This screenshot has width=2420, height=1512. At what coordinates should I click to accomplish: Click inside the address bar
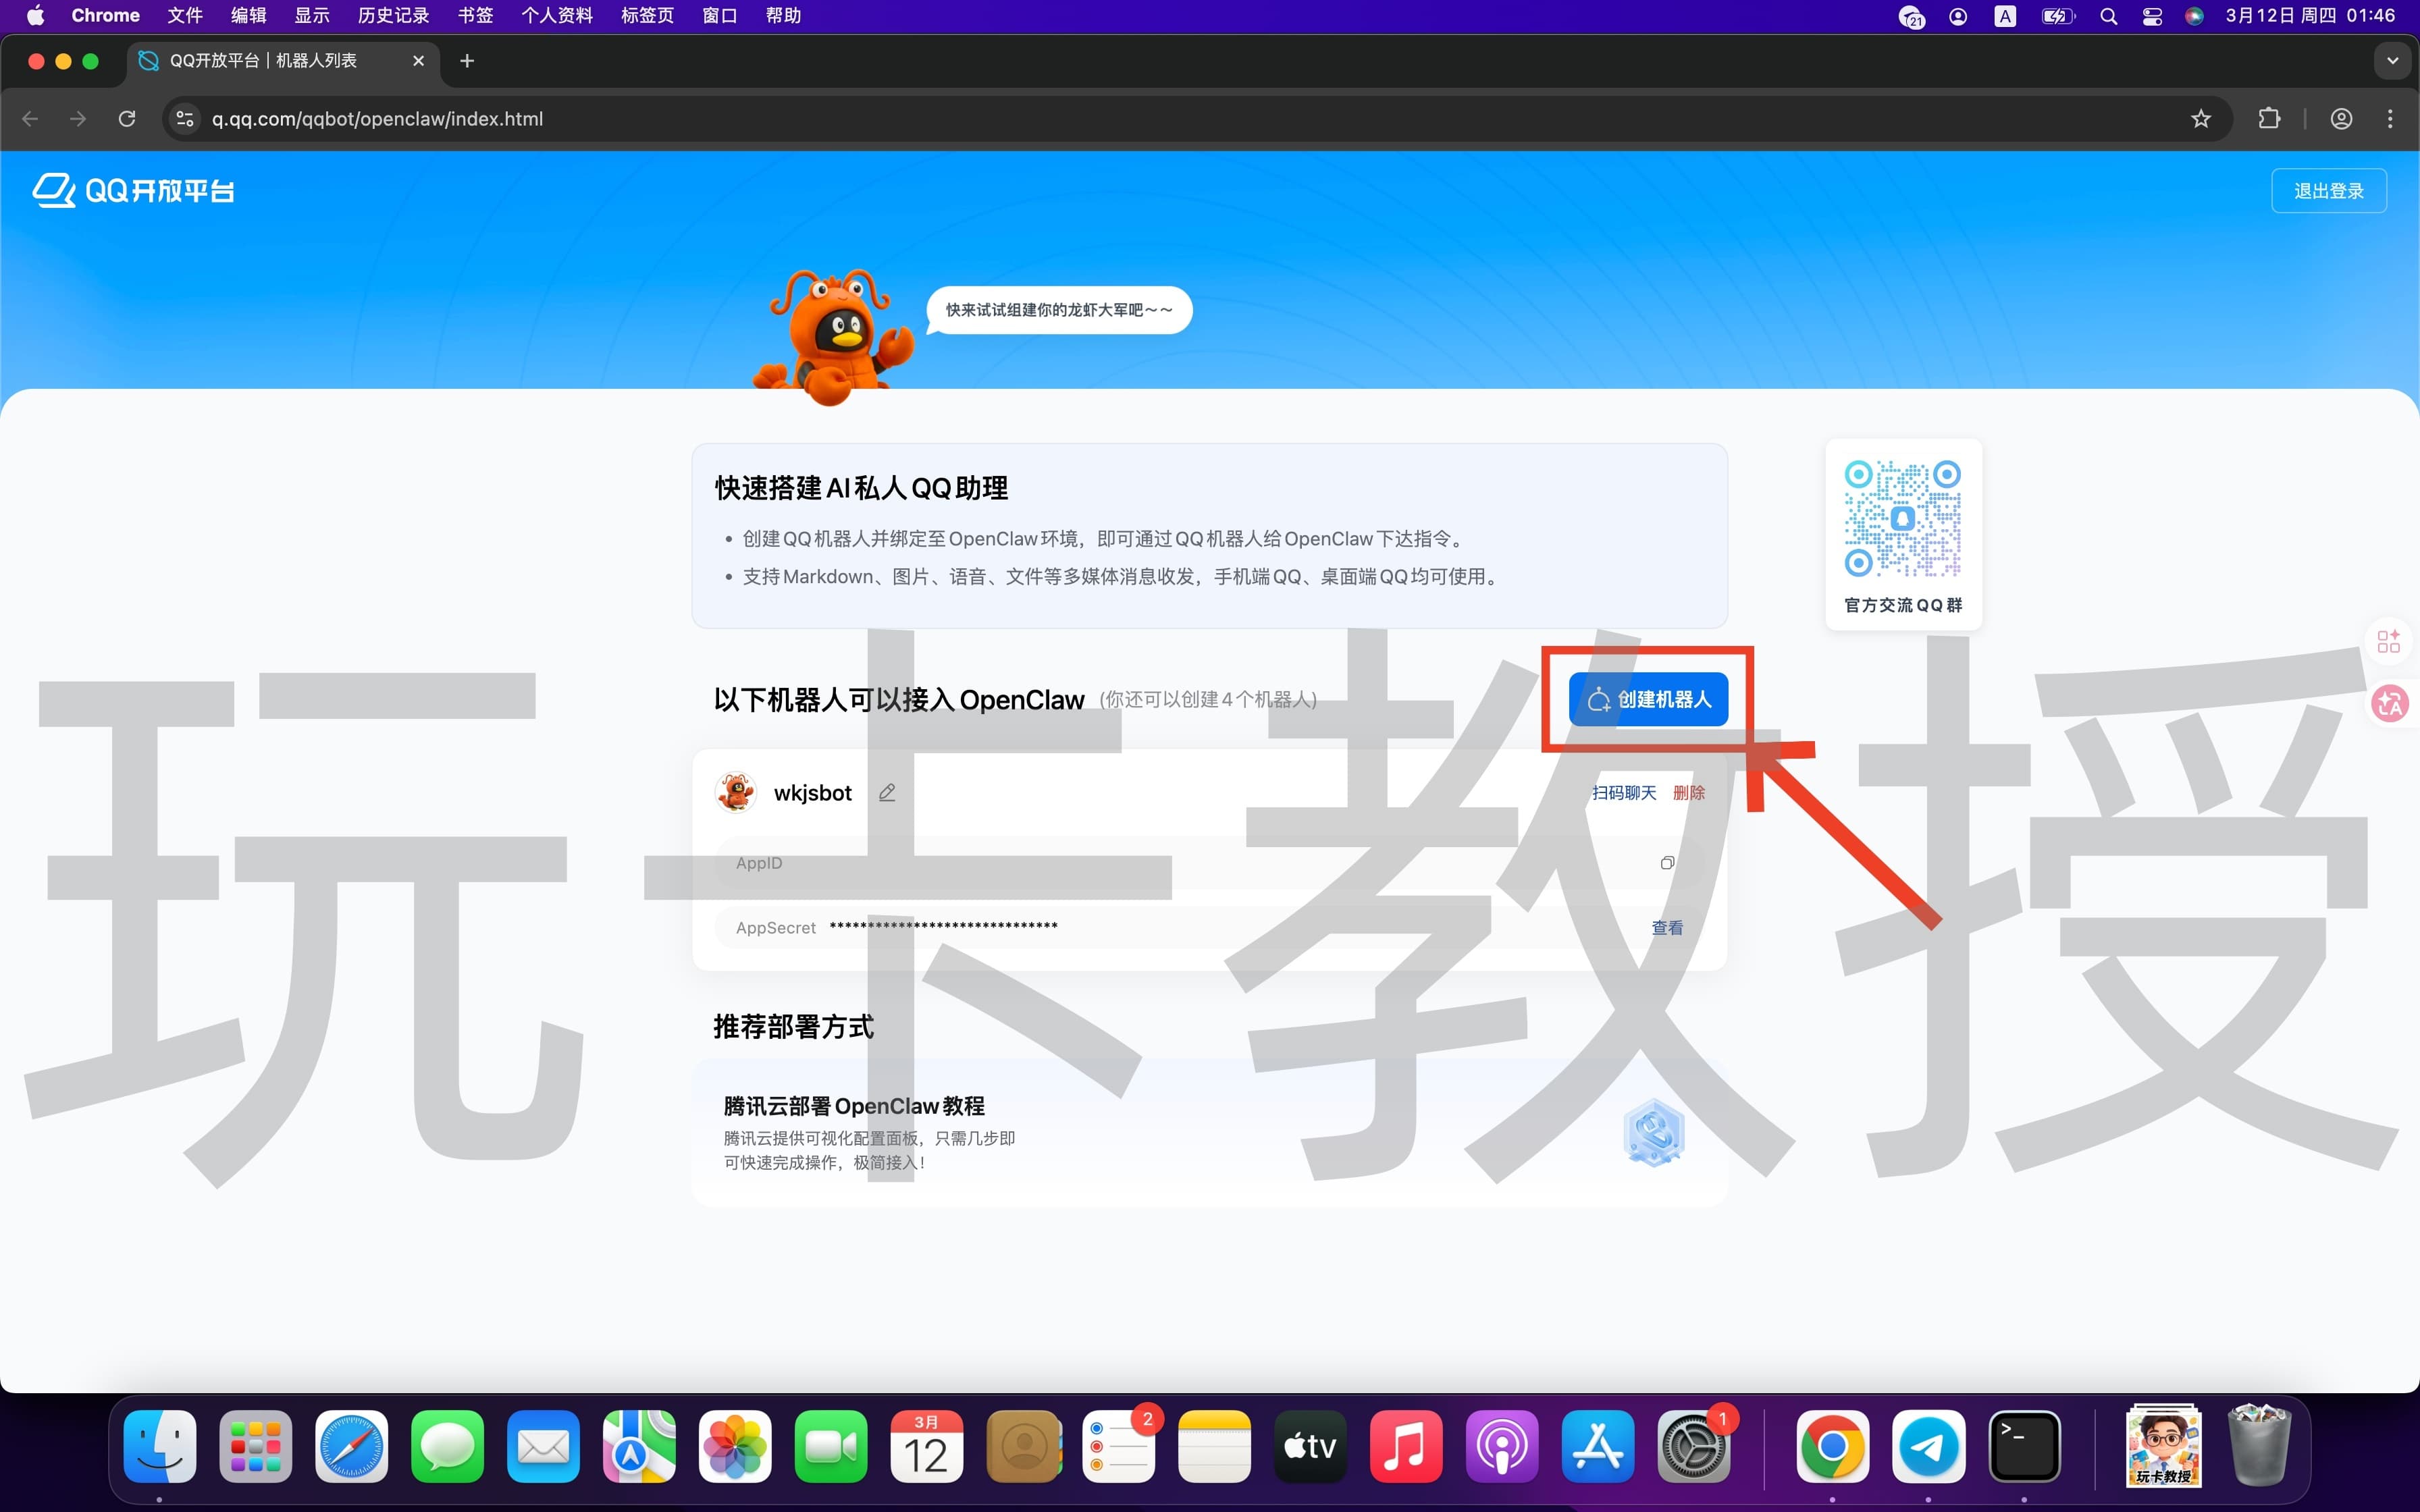pos(700,118)
